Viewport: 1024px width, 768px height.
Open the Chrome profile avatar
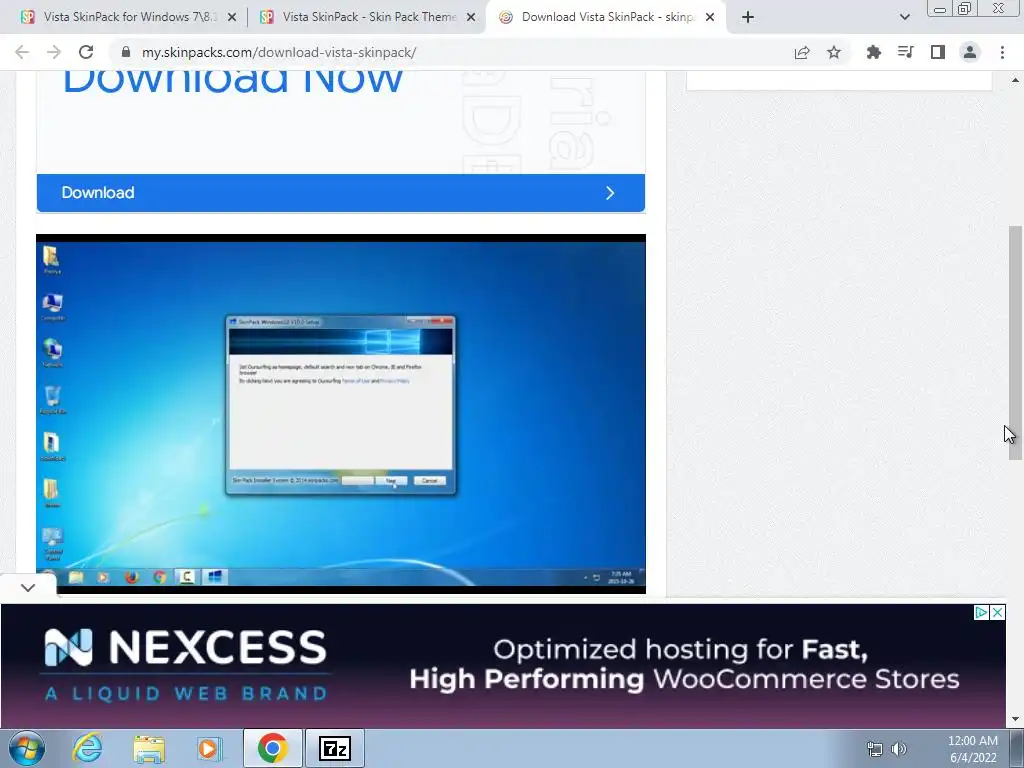(x=970, y=52)
